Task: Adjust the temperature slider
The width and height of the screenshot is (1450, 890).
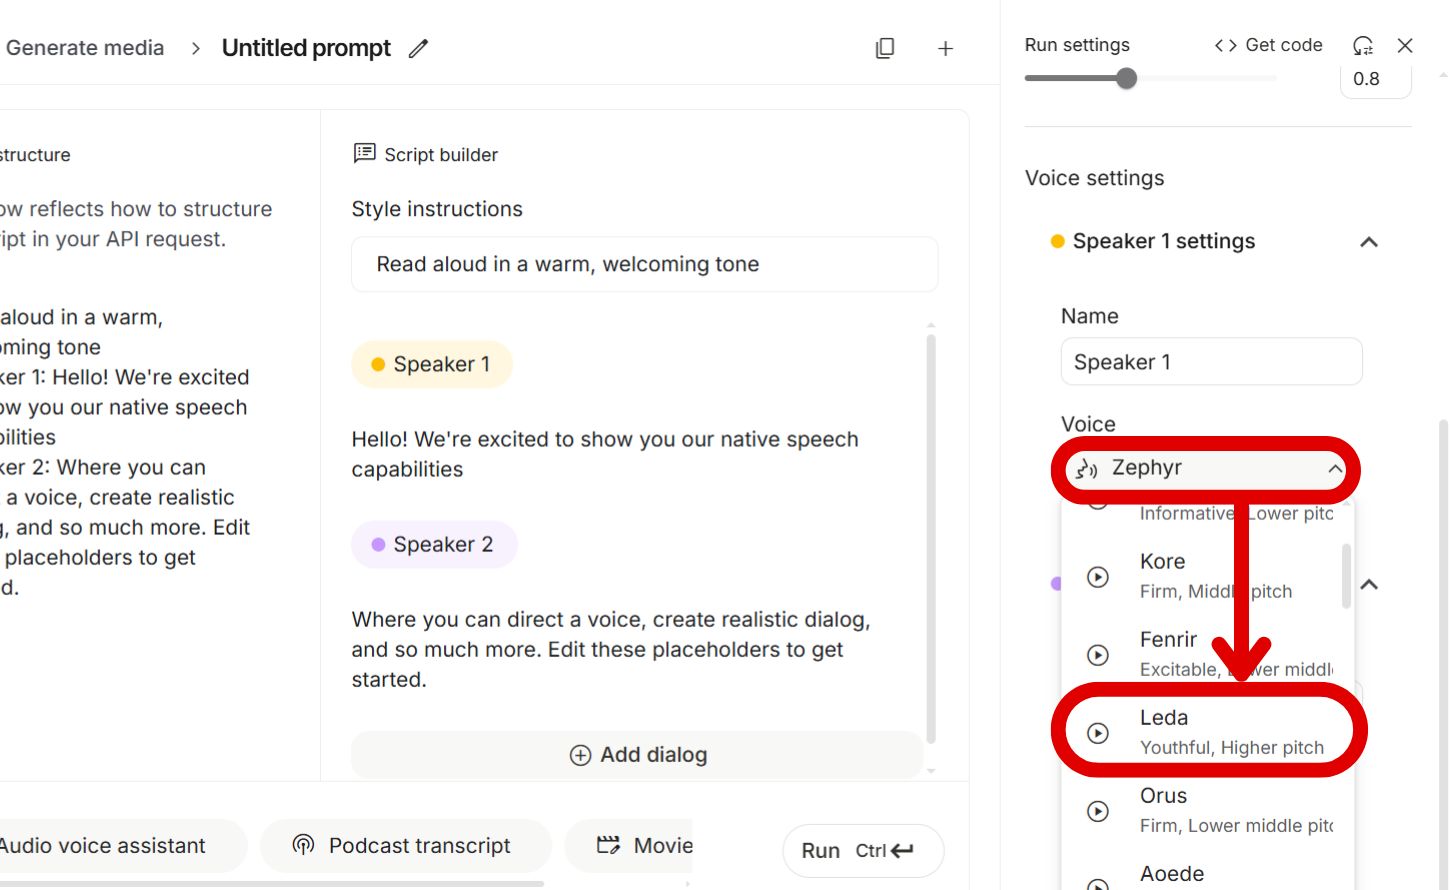Action: (1128, 77)
